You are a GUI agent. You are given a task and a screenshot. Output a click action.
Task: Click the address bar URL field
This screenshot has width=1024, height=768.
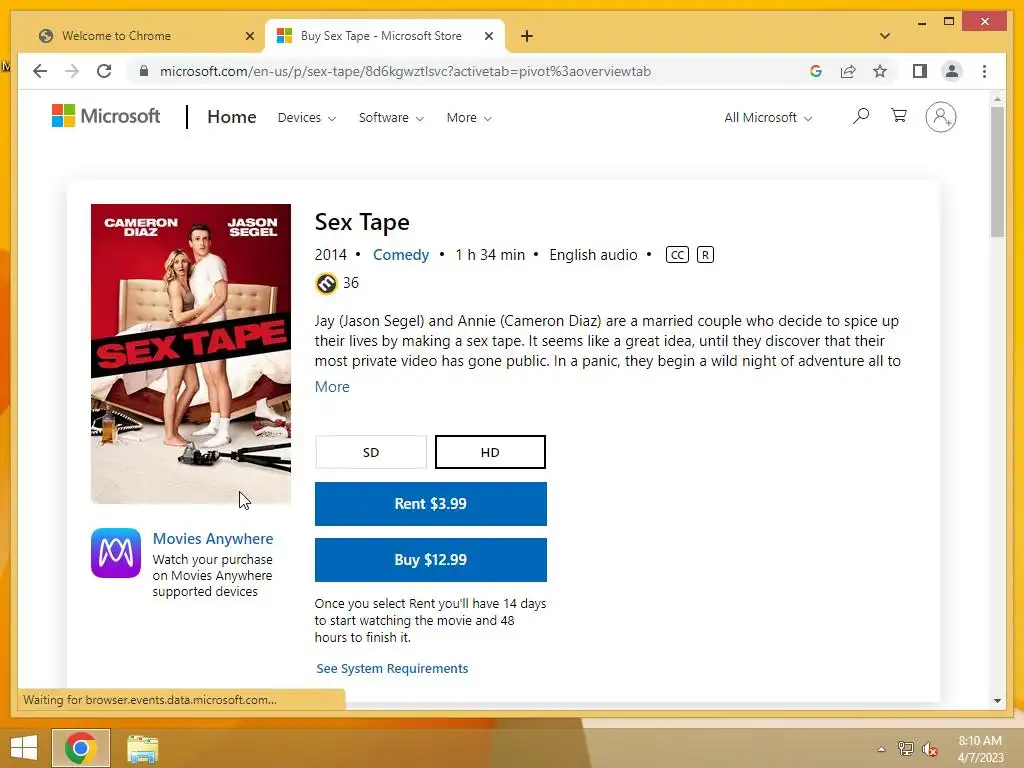[x=405, y=71]
